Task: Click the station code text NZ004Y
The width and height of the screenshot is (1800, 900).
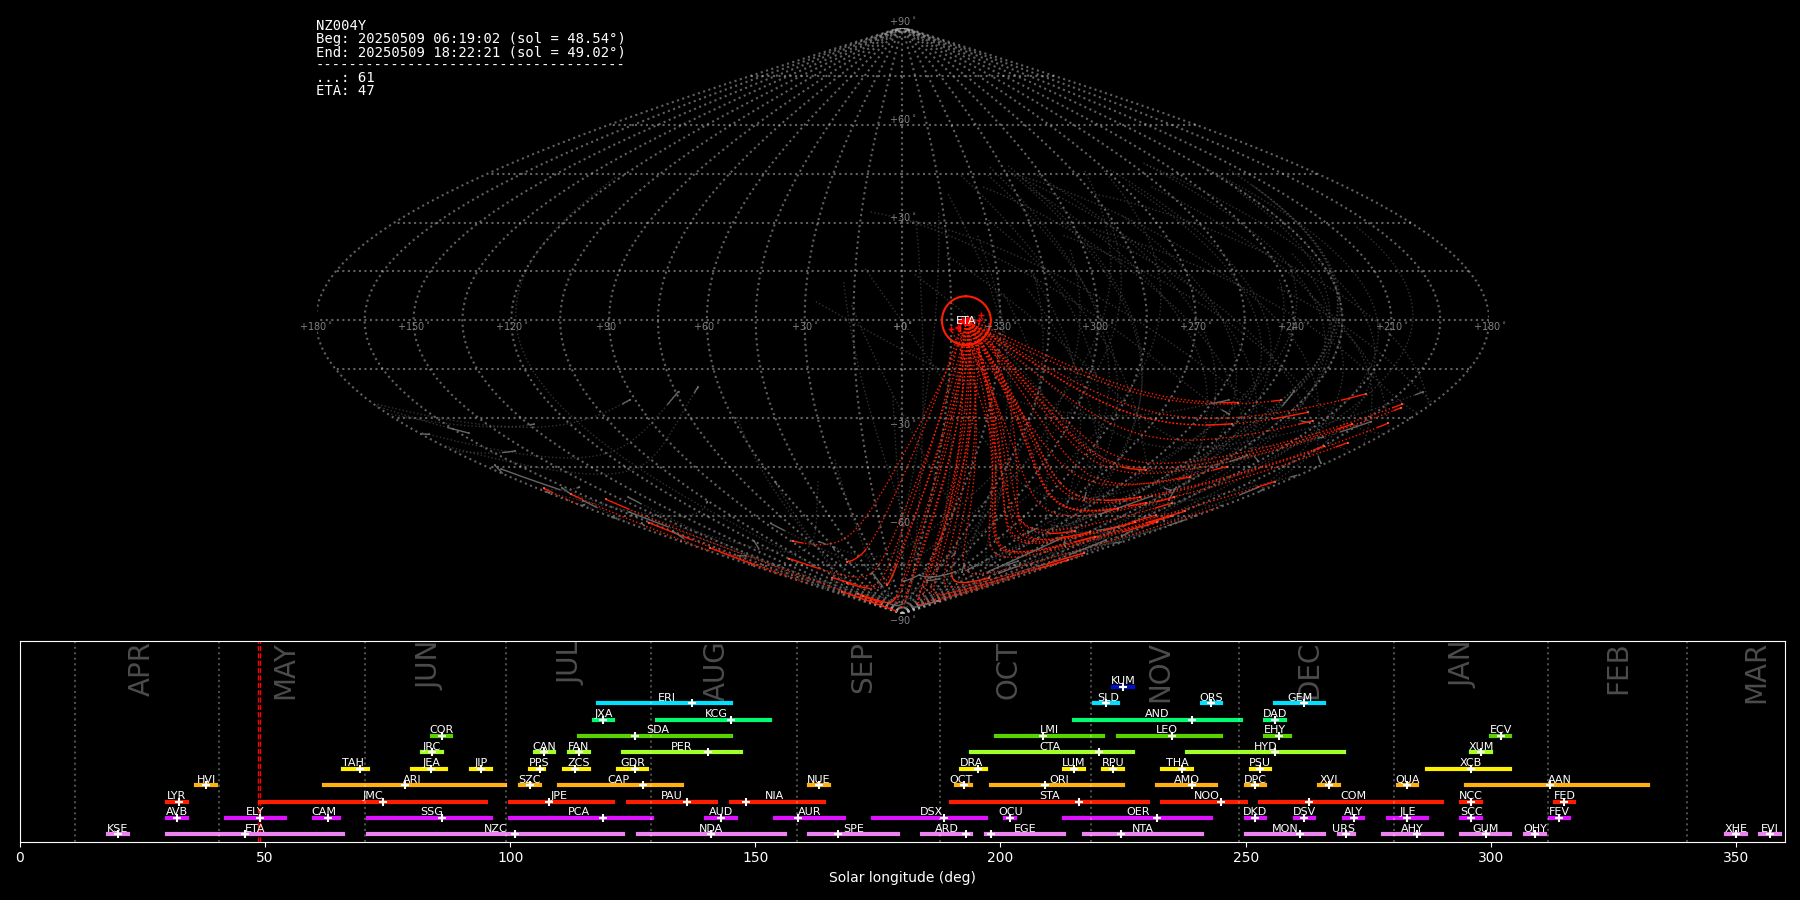Action: pyautogui.click(x=341, y=26)
